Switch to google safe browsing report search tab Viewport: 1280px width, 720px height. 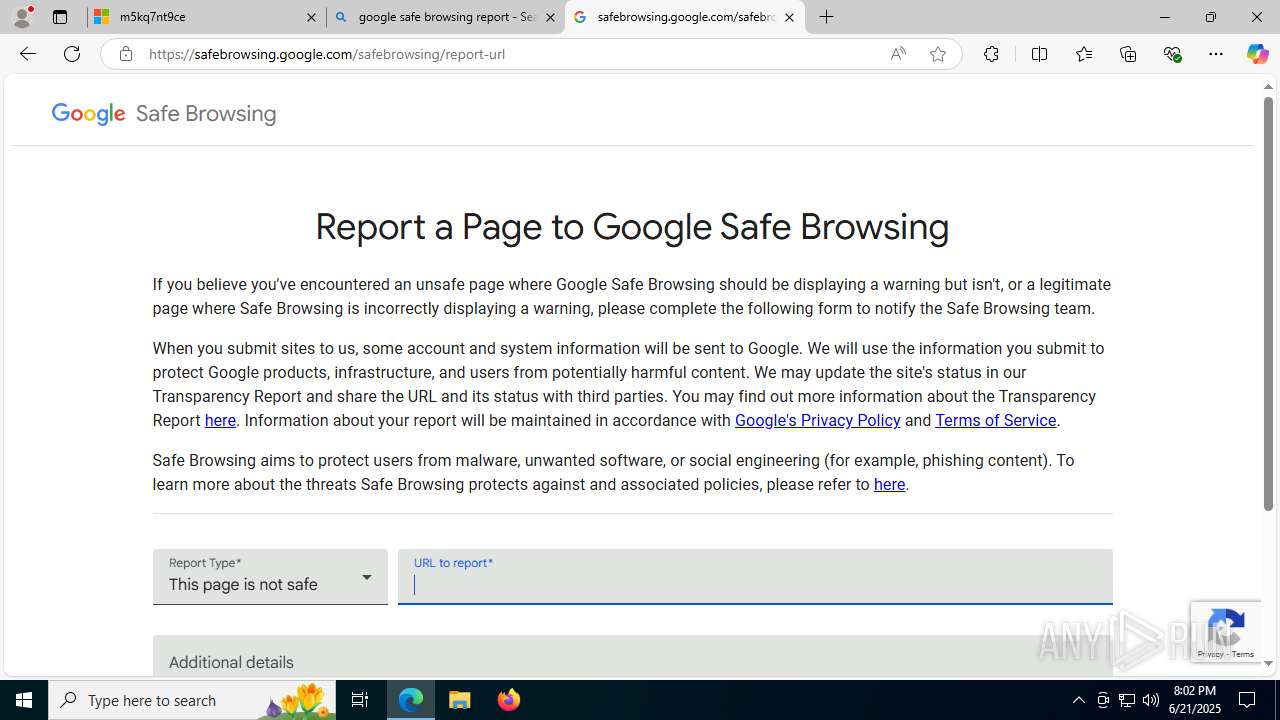click(x=446, y=17)
